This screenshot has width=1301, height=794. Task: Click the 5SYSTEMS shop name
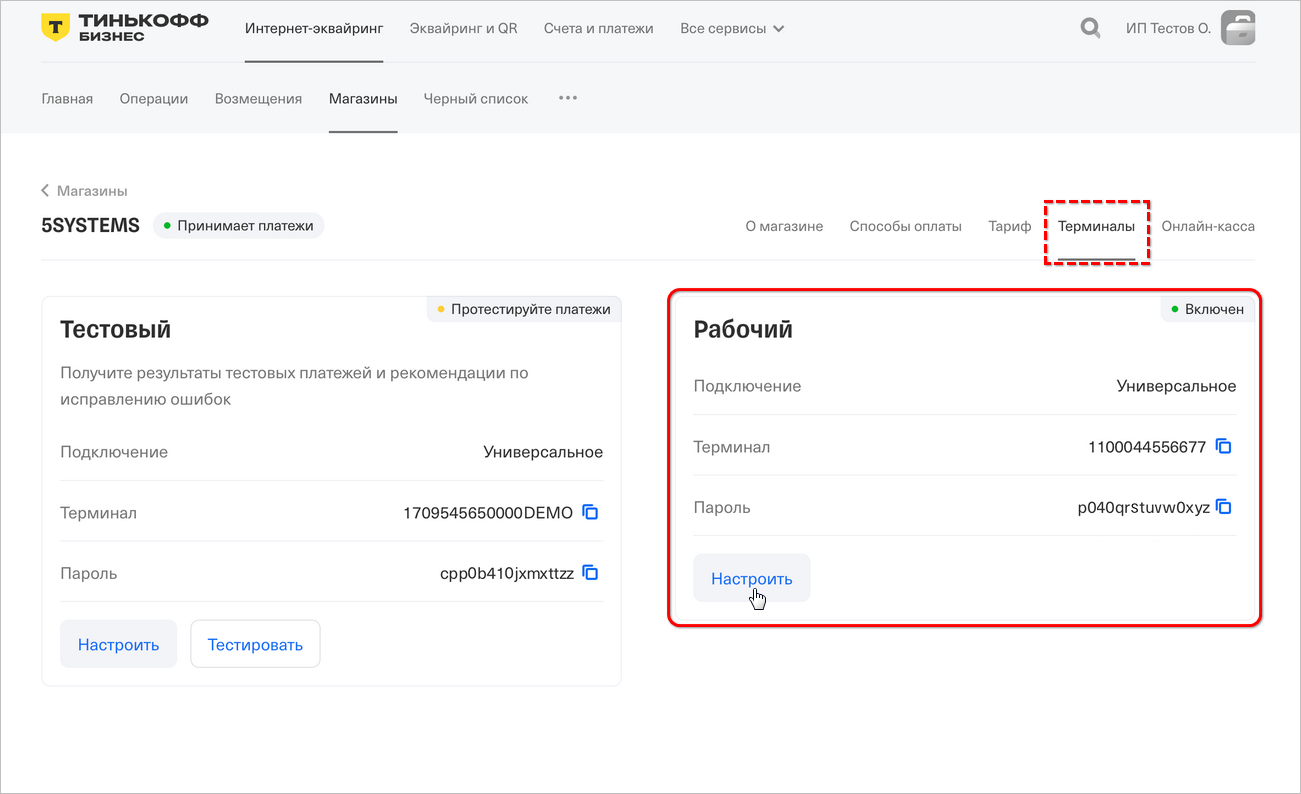click(90, 225)
